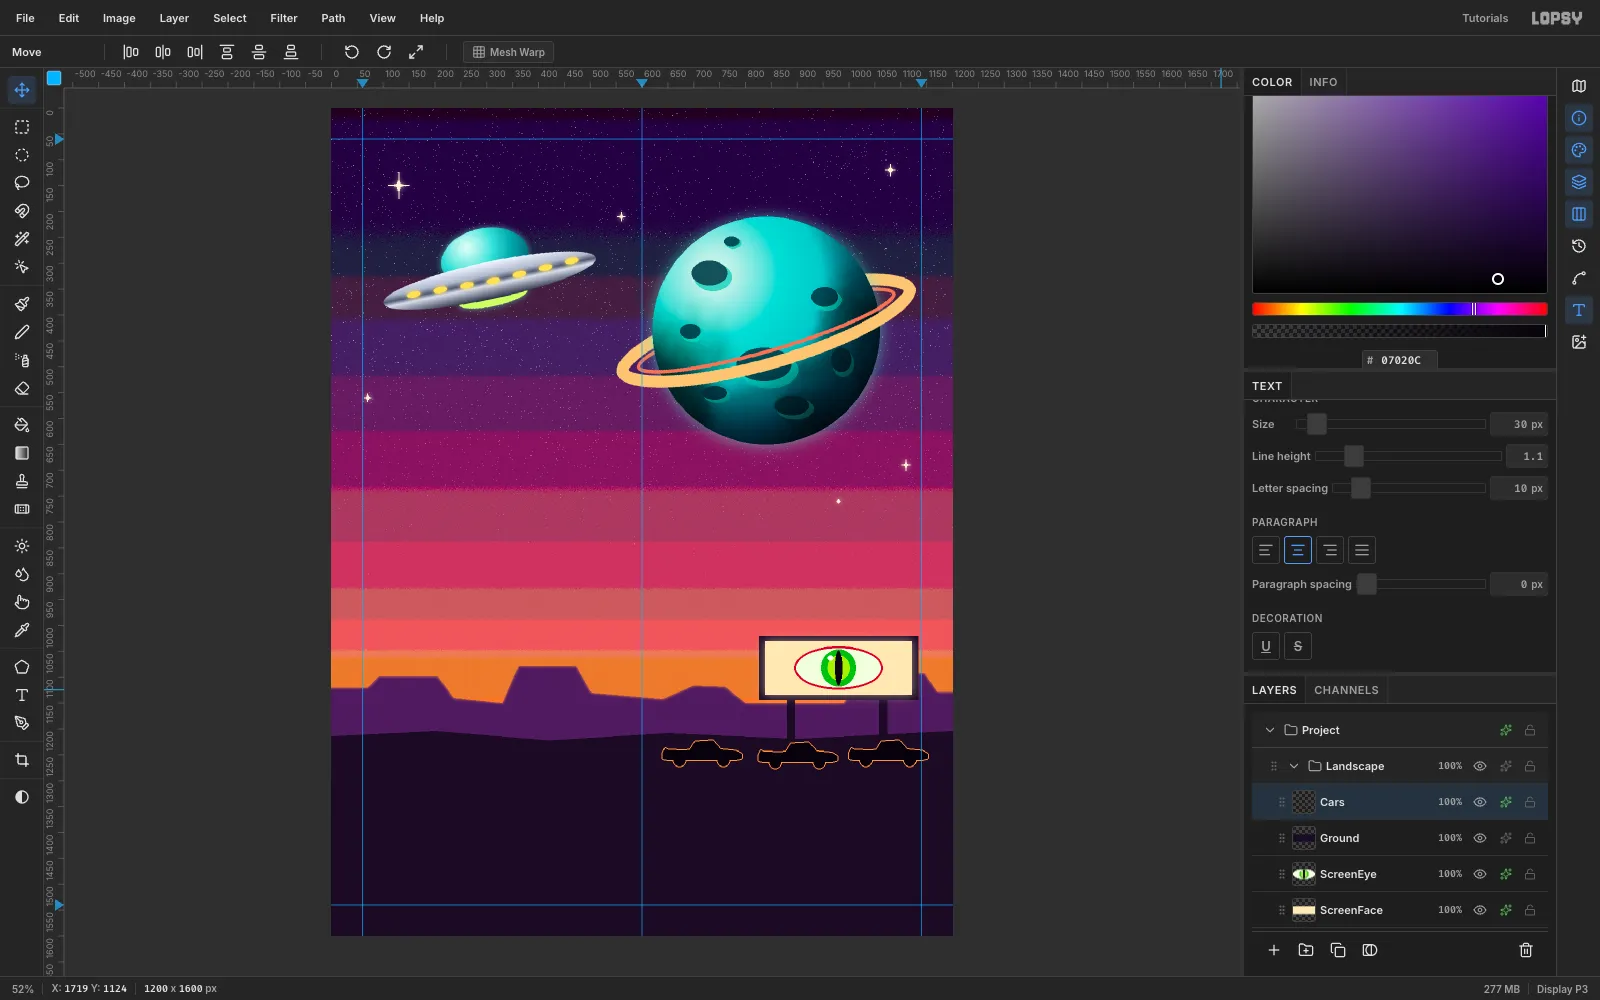Align selection to left edge
Viewport: 1600px width, 1000px height.
[131, 52]
